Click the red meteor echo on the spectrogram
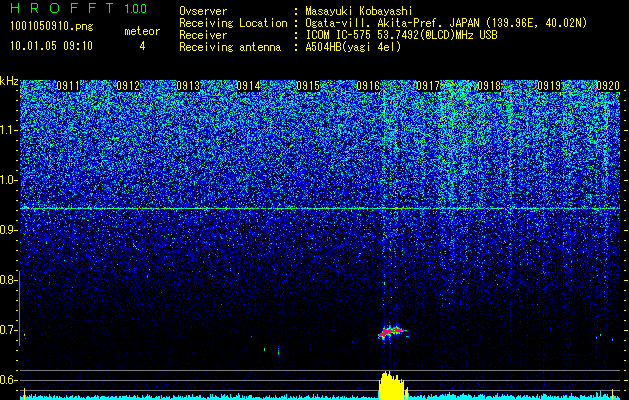 point(390,332)
